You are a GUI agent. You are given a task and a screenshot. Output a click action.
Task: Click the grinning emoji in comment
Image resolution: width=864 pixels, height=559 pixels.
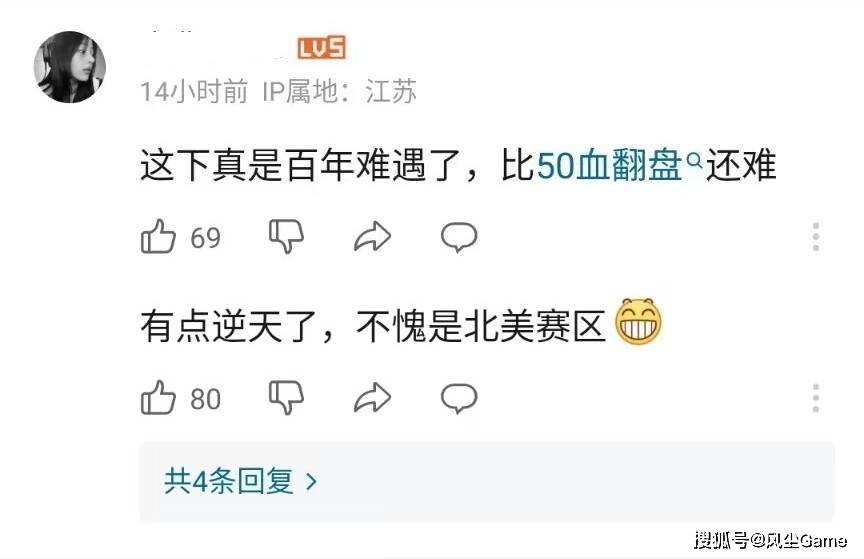[x=638, y=322]
